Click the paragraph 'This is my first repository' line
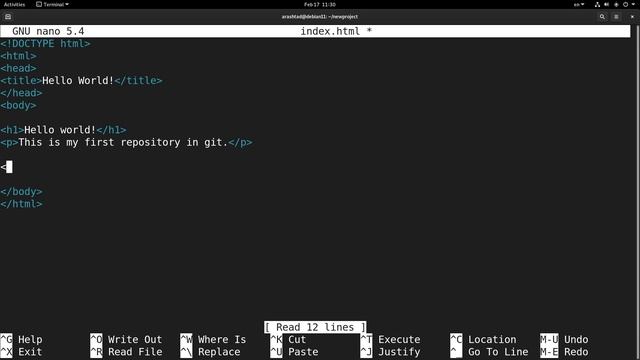Screen dimensions: 640x360 (126, 142)
